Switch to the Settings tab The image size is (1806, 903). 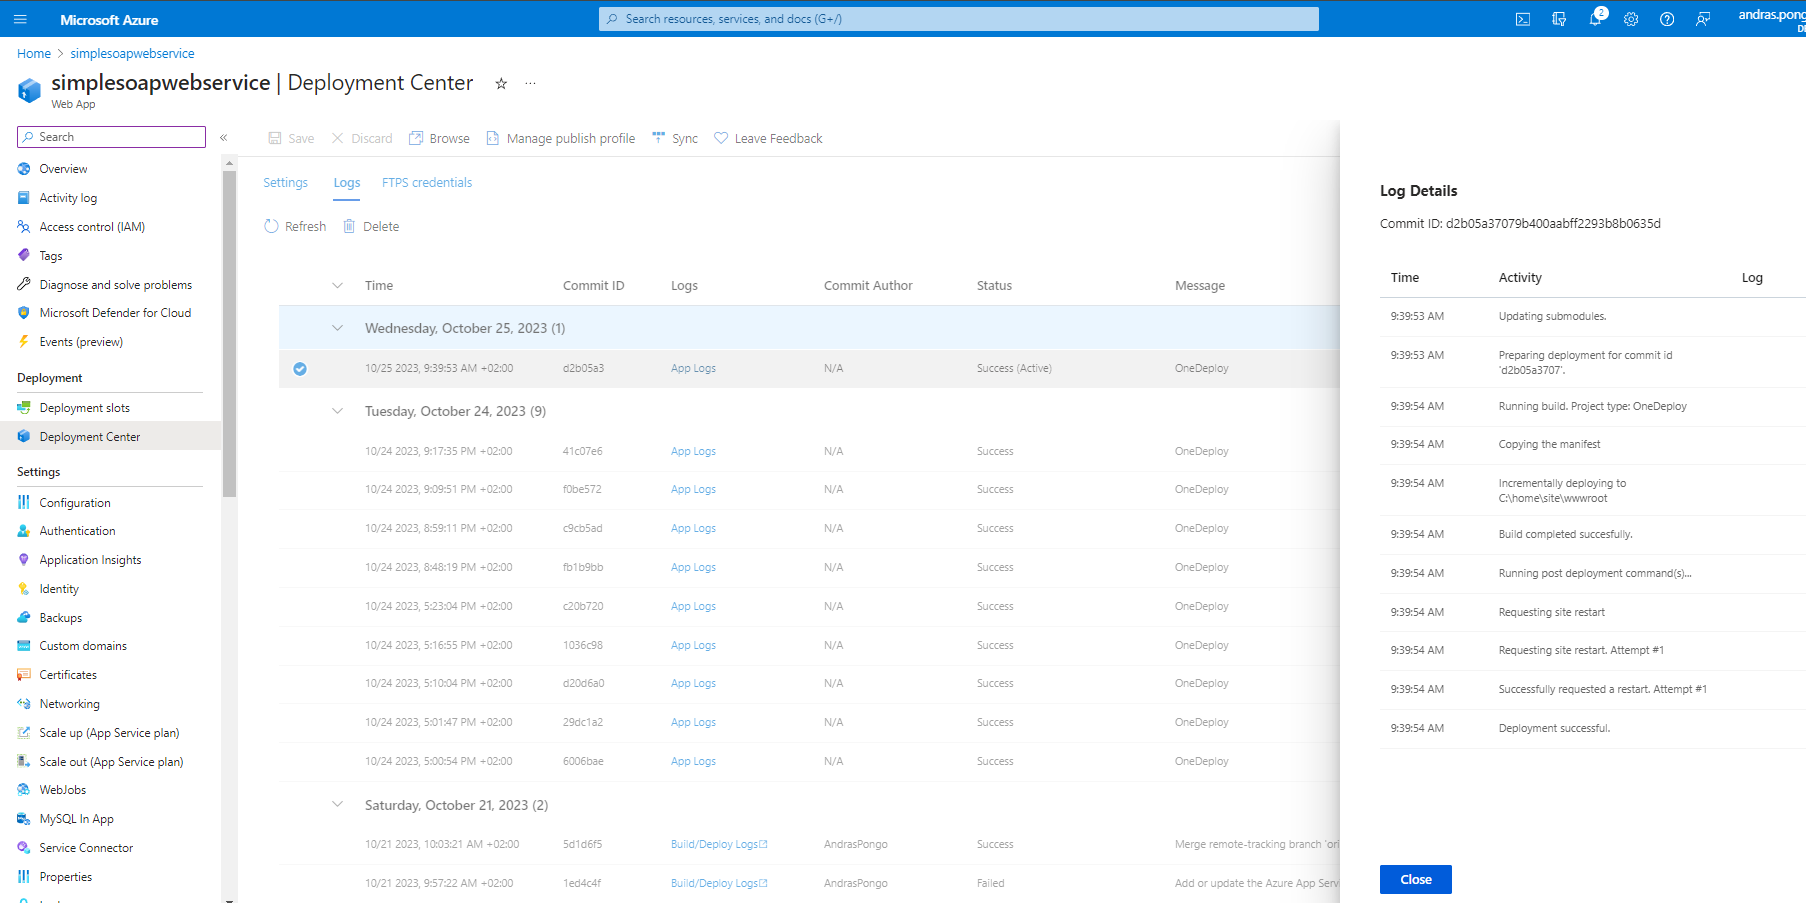286,182
